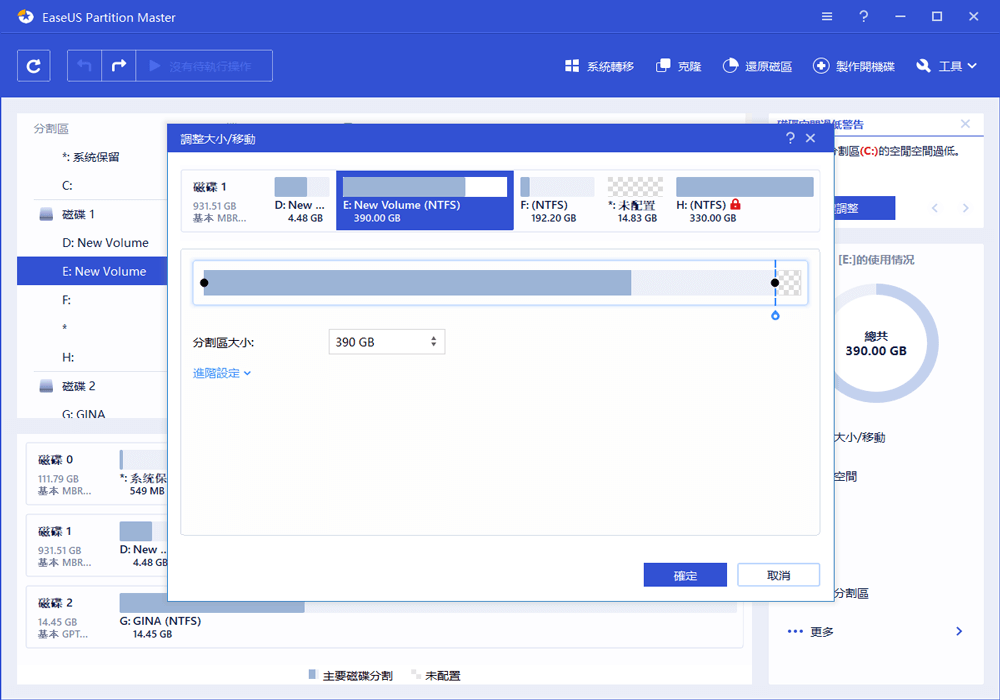The height and width of the screenshot is (700, 1000).
Task: Click the 磁碟 2 drive icon in list
Action: 46,386
